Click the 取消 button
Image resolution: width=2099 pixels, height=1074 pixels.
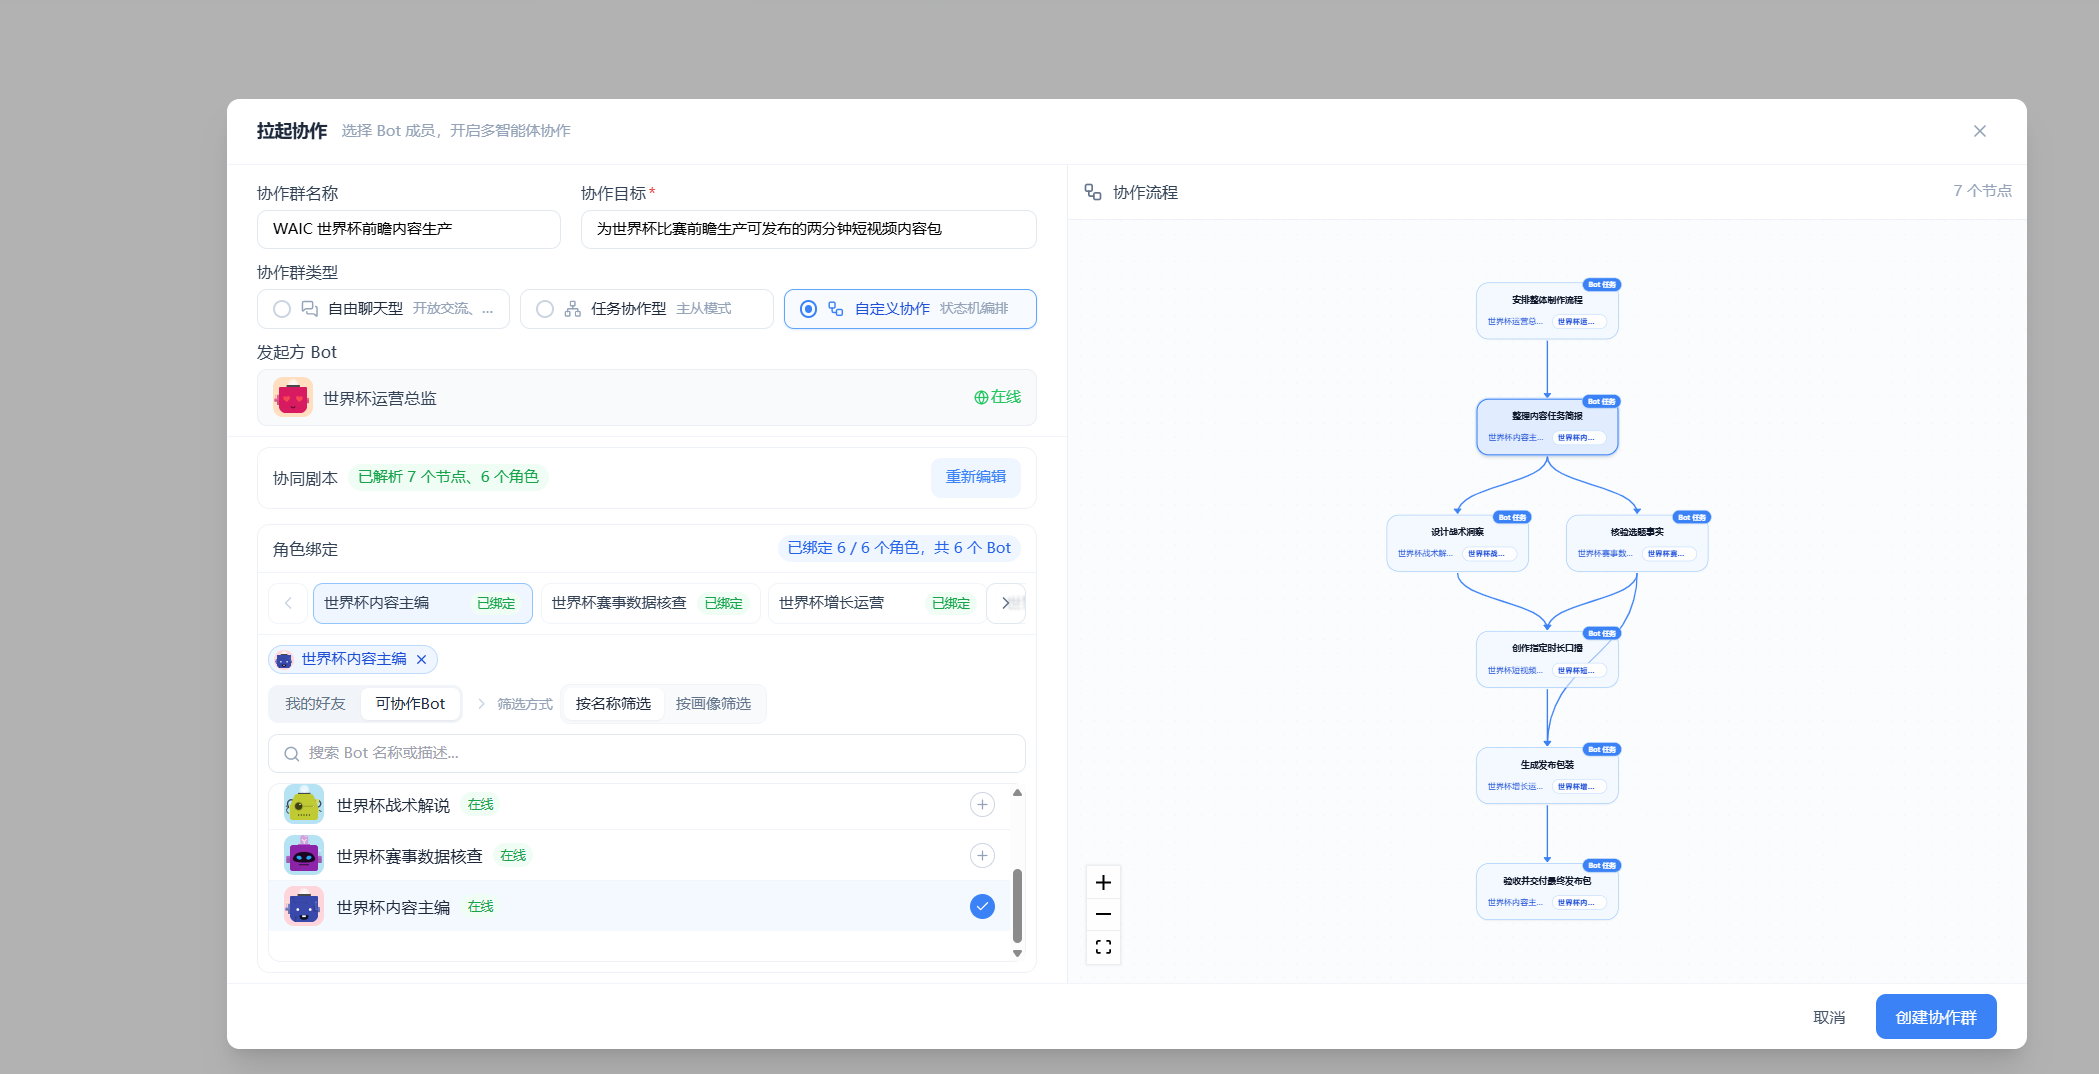click(x=1829, y=1017)
